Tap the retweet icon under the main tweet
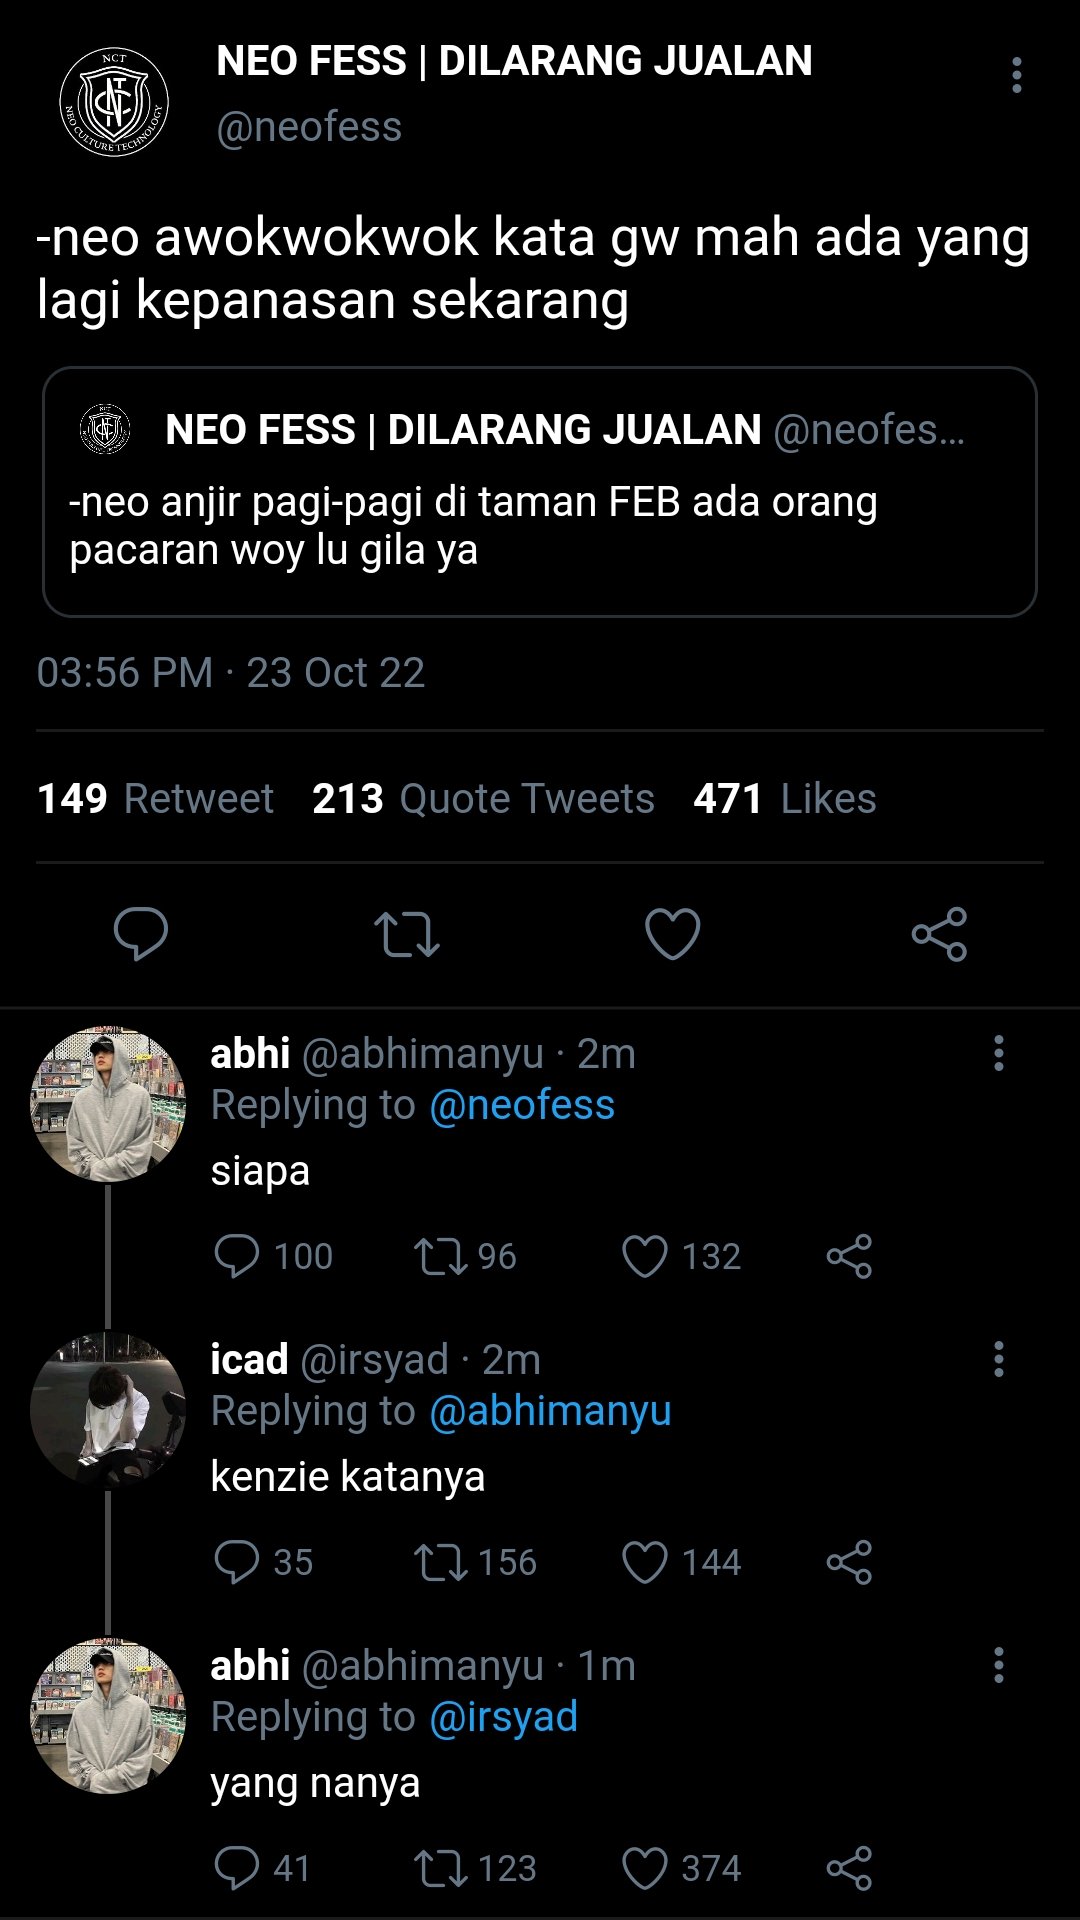This screenshot has height=1920, width=1080. [407, 934]
